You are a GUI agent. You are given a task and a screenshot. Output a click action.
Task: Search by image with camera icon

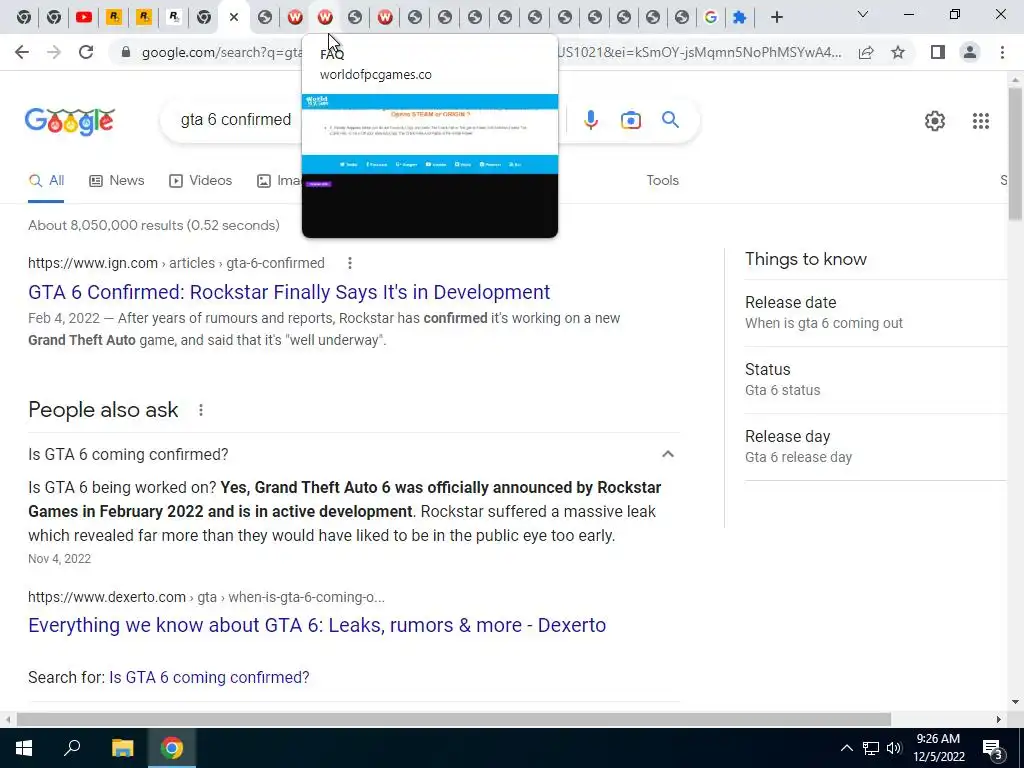(631, 120)
